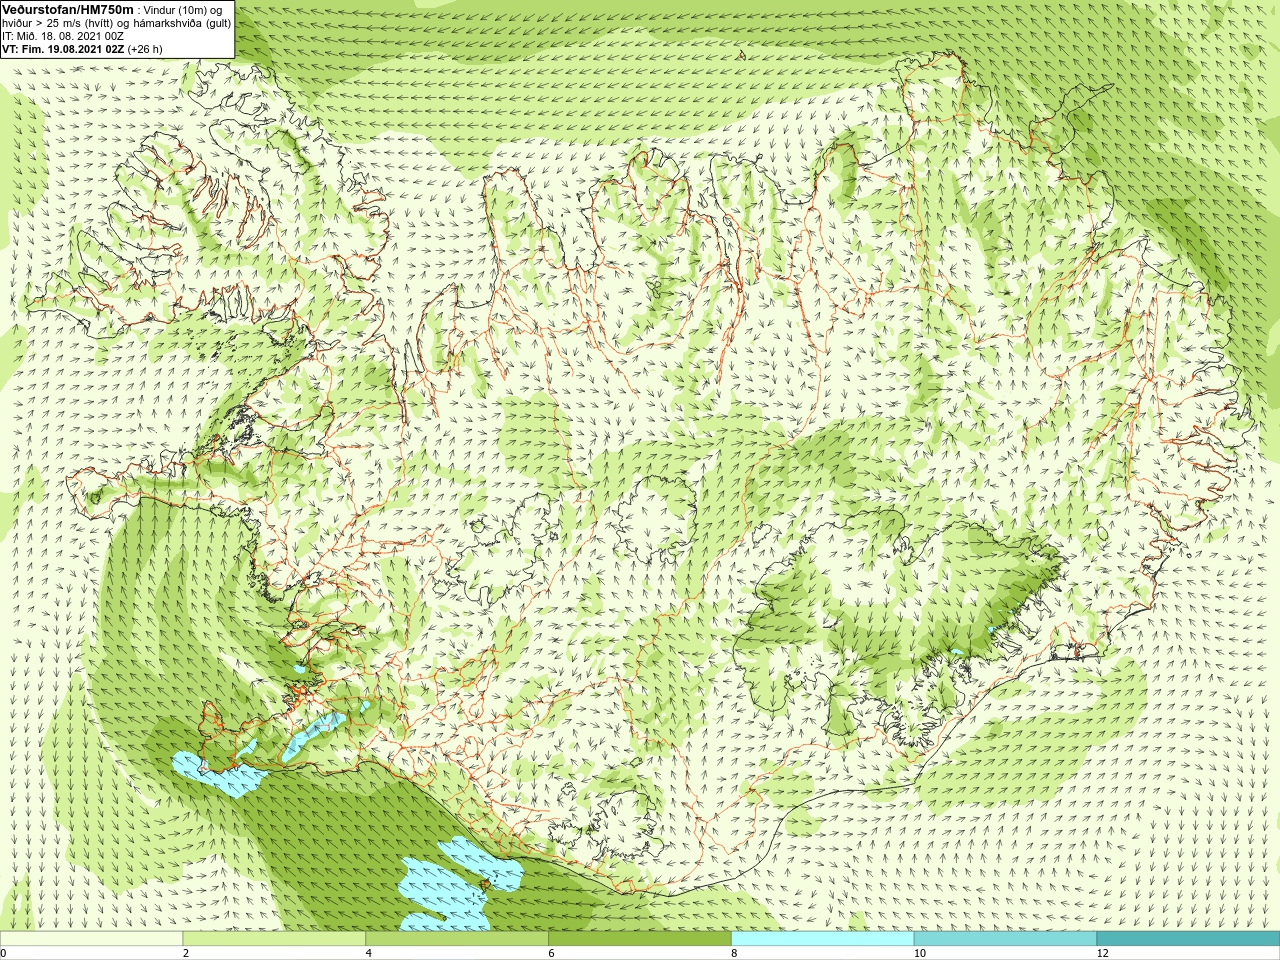Click the '2' tick label on the color scale
Viewport: 1280px width, 960px height.
point(186,953)
